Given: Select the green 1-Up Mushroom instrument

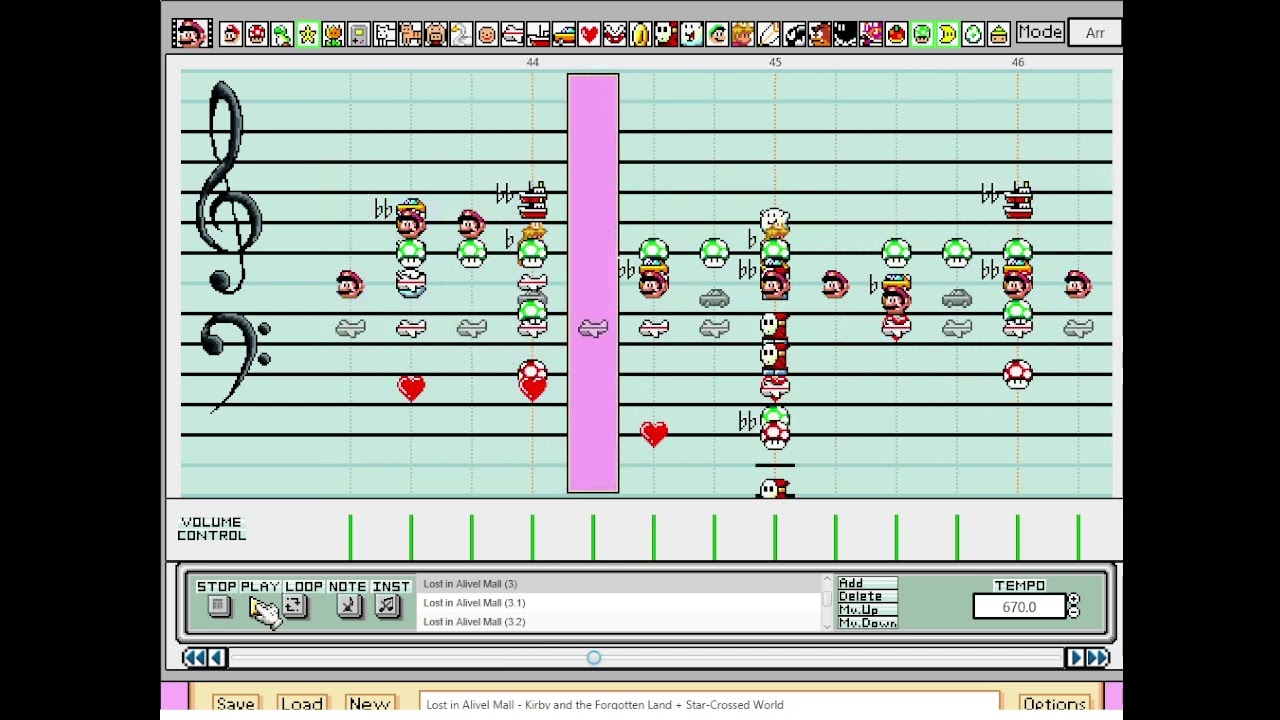Looking at the screenshot, I should [x=922, y=34].
